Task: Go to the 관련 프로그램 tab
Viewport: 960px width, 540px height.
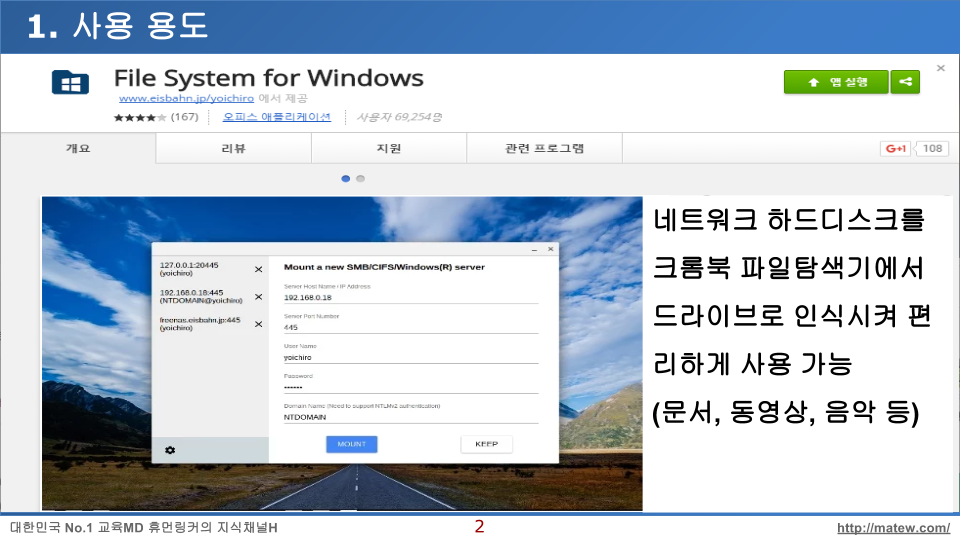Action: [x=544, y=148]
